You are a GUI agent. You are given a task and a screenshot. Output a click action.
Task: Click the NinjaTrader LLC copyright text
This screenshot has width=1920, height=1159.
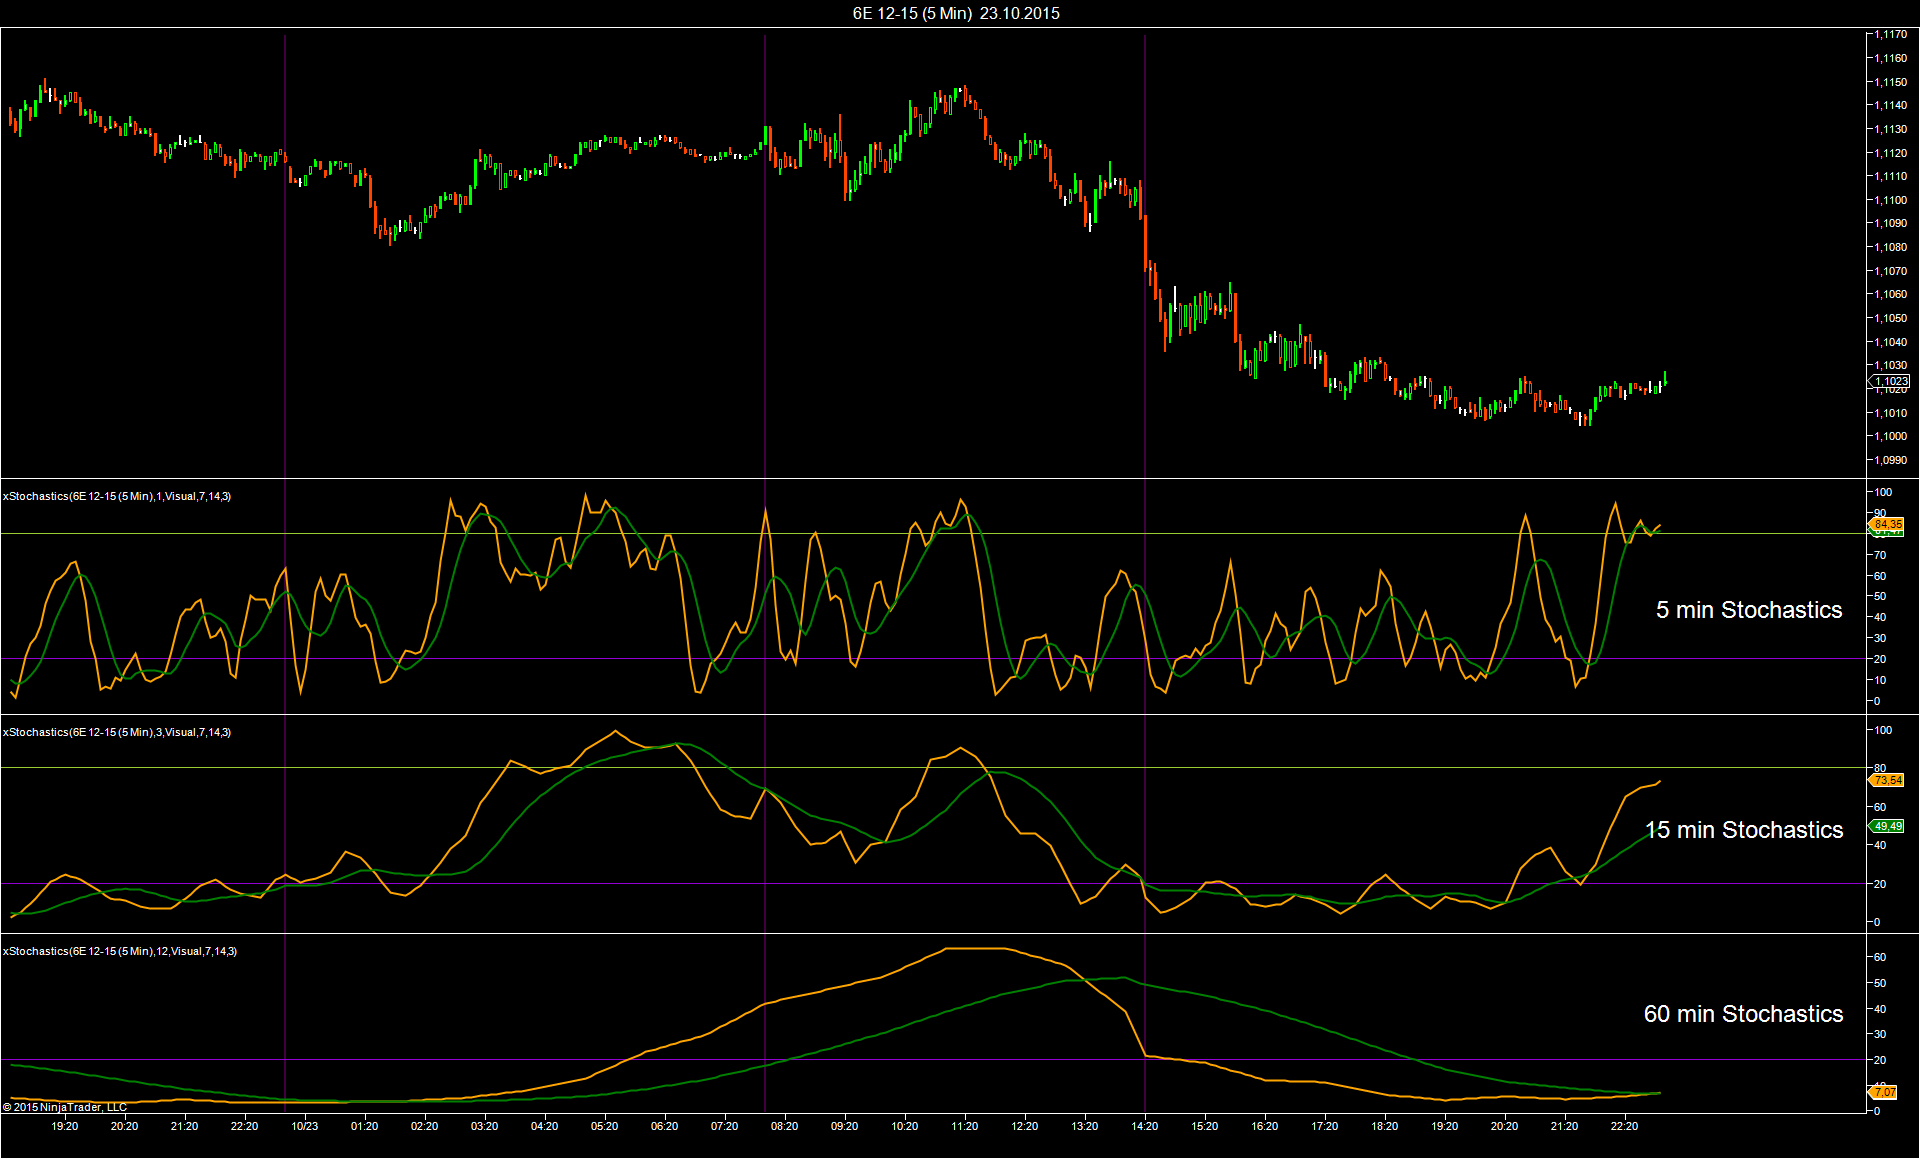coord(65,1107)
